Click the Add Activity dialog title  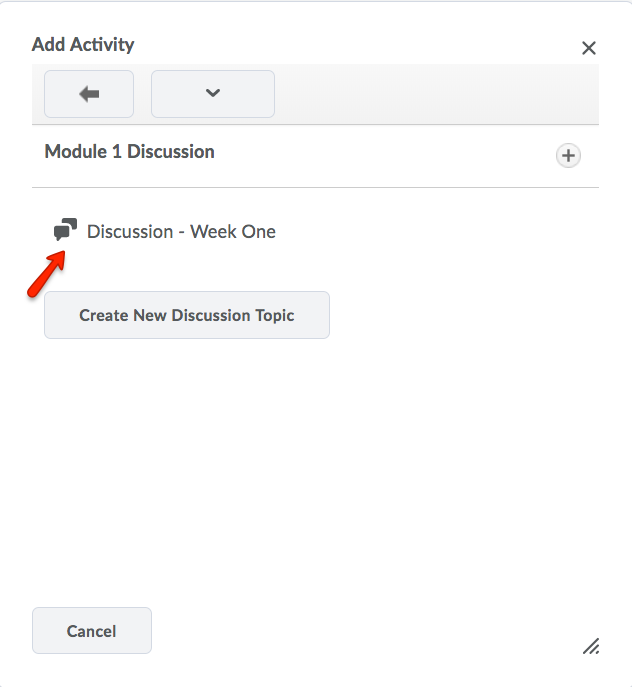coord(83,45)
